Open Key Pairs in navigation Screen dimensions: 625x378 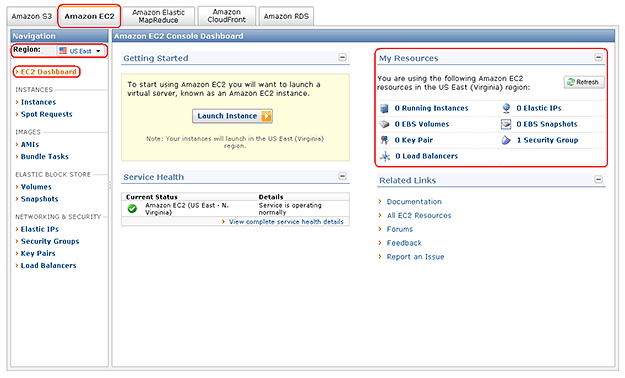(38, 253)
